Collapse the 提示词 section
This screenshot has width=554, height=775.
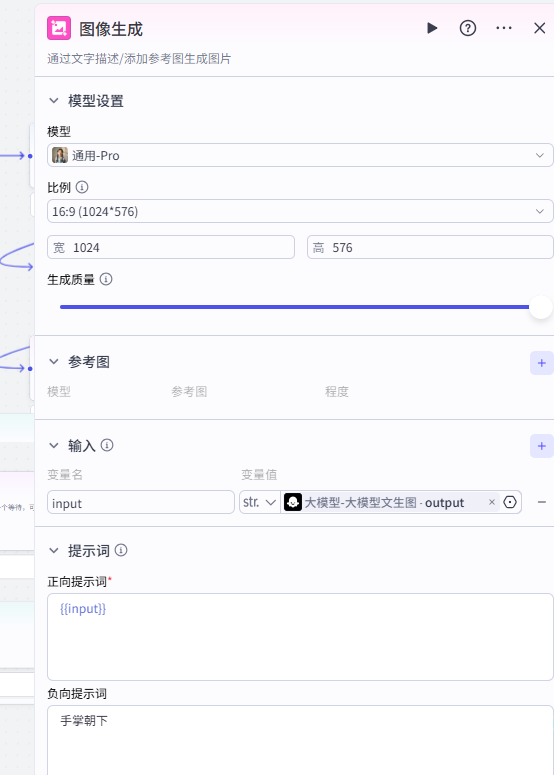coord(54,551)
